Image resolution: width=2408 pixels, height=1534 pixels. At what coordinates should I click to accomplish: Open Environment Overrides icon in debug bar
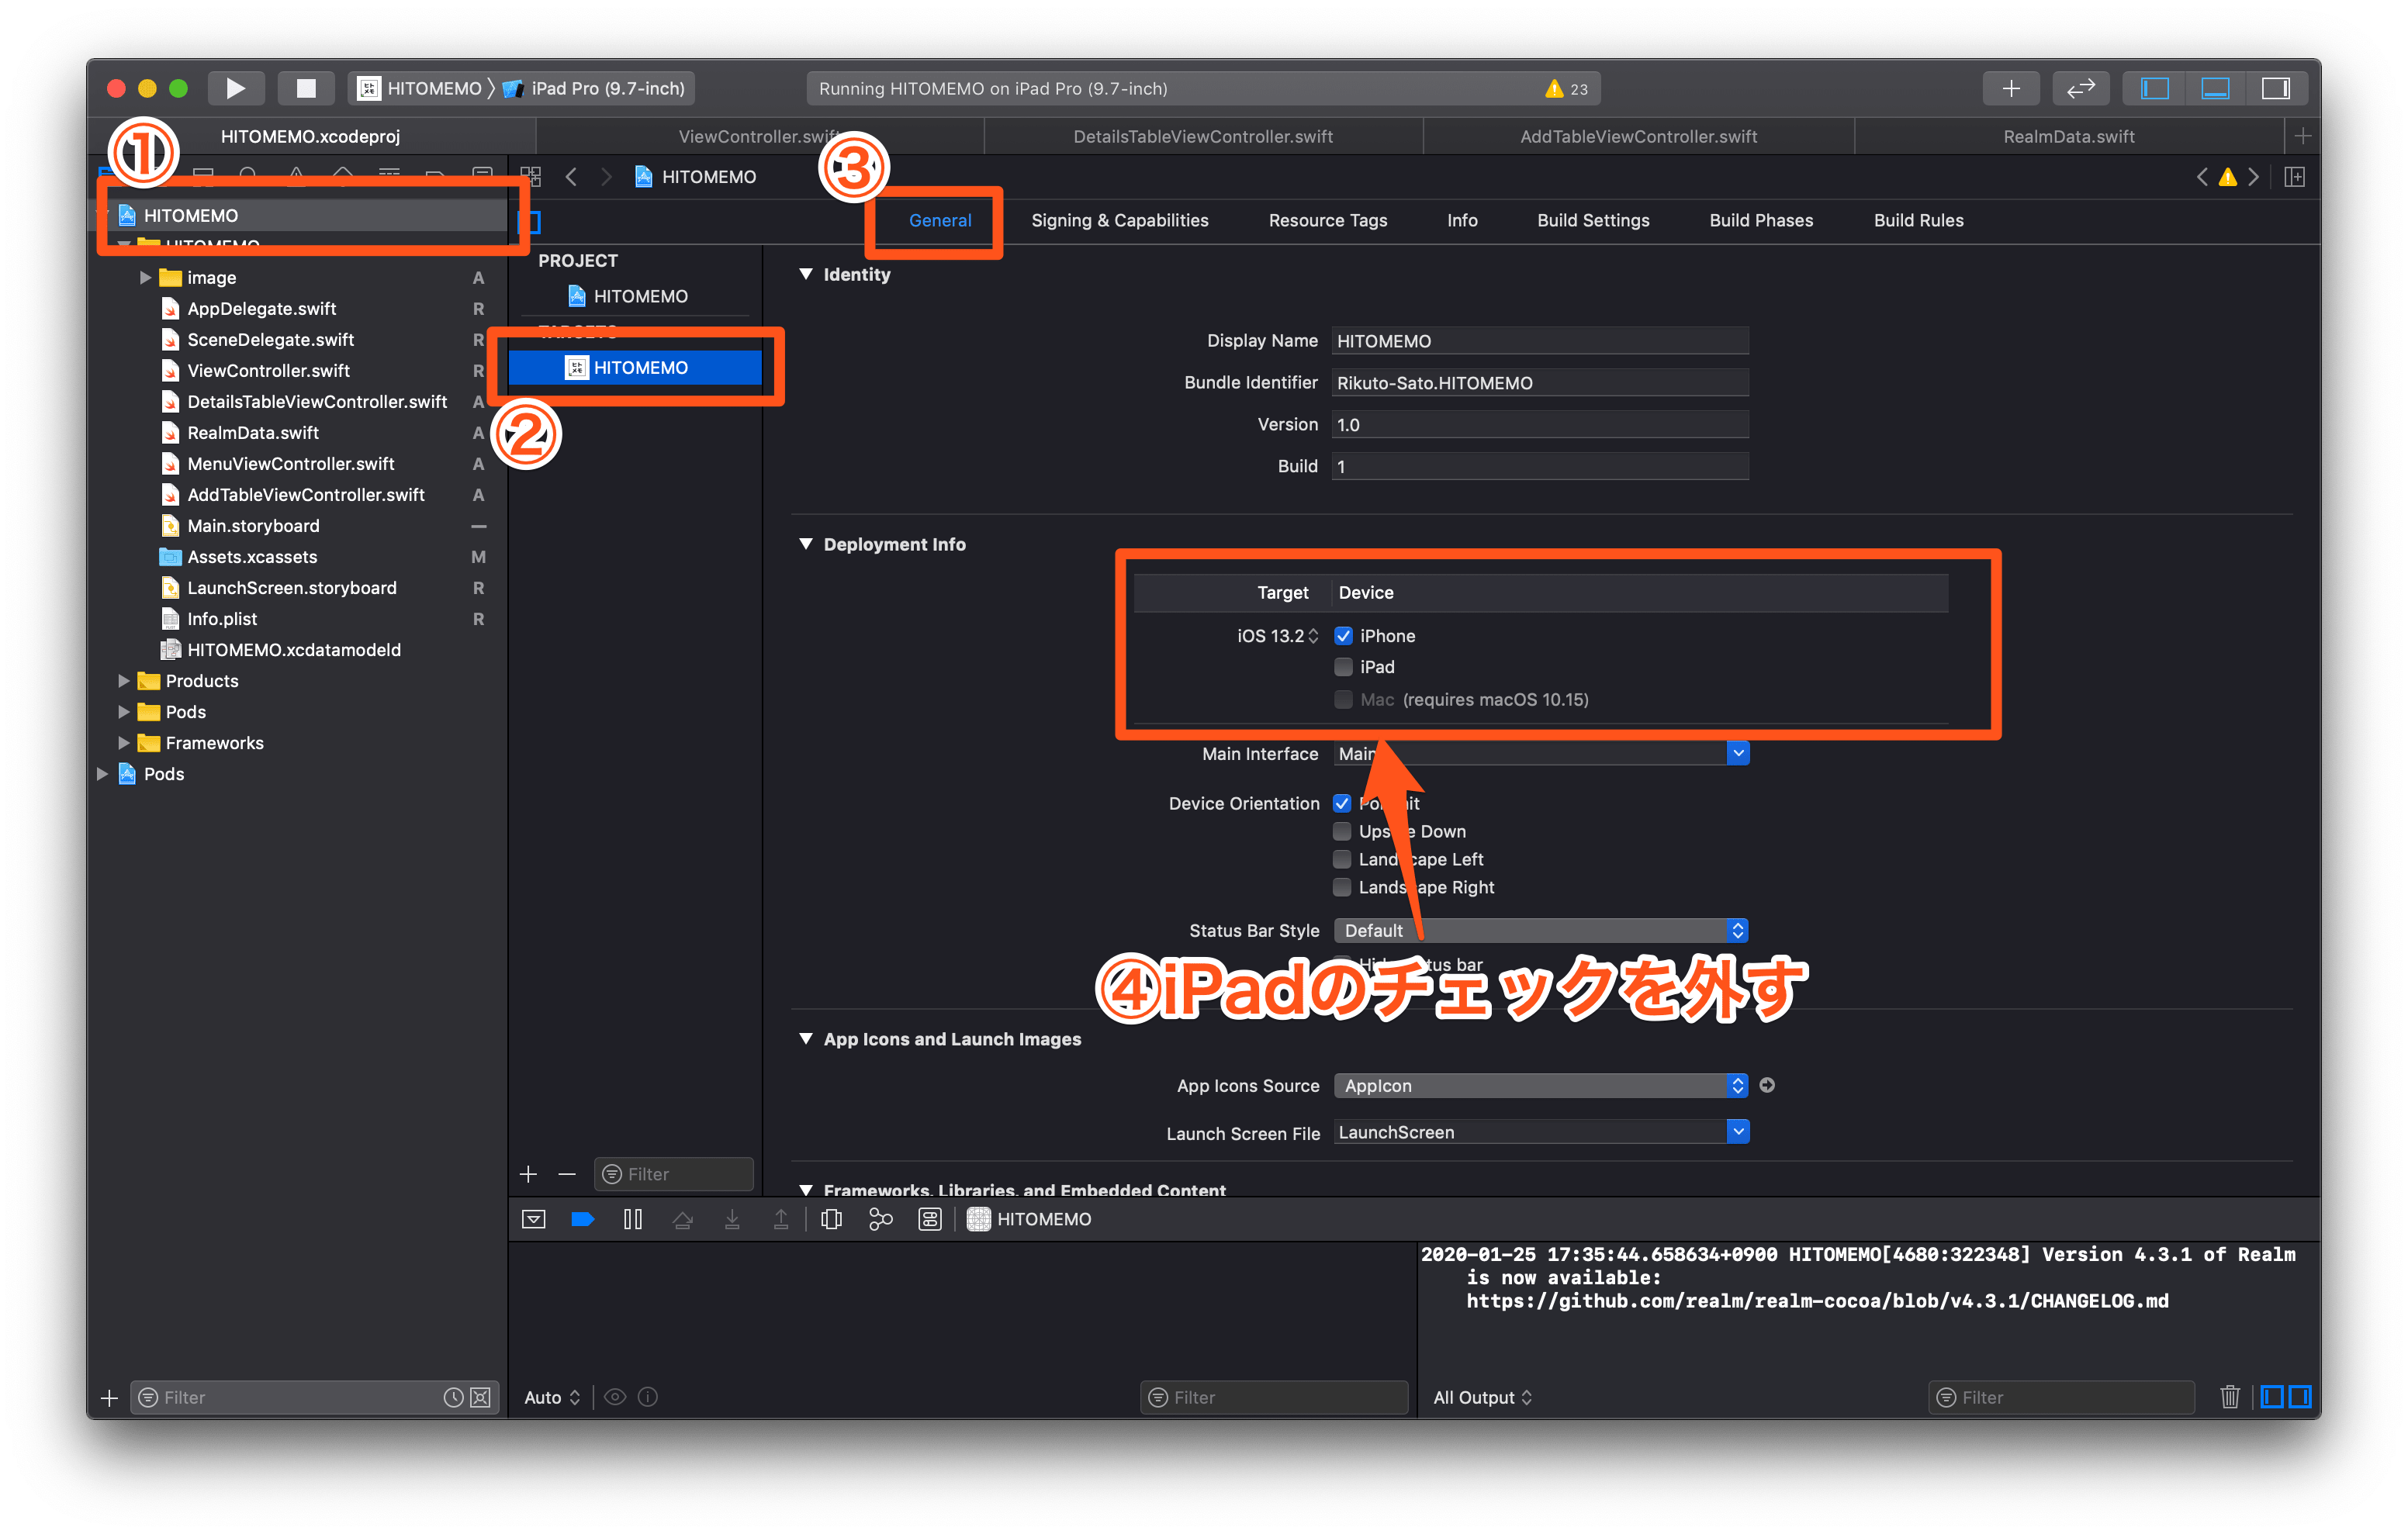click(x=930, y=1219)
